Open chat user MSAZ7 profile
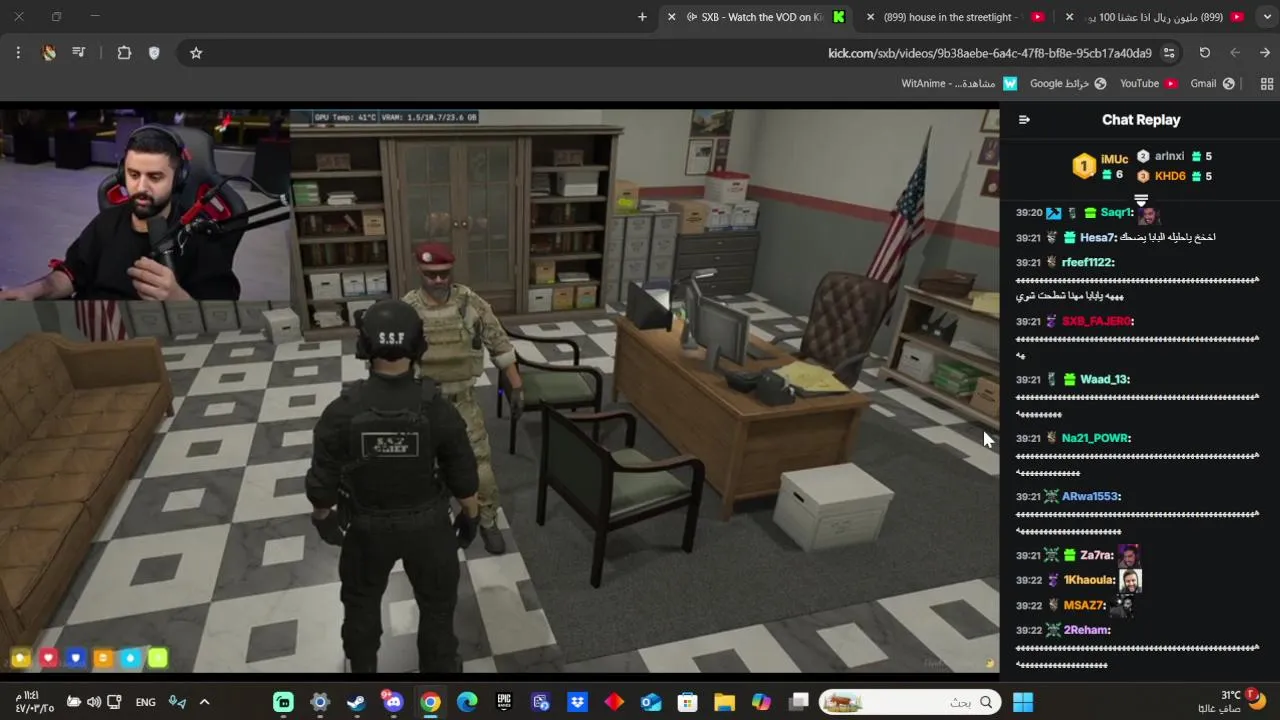Image resolution: width=1280 pixels, height=720 pixels. (x=1084, y=606)
